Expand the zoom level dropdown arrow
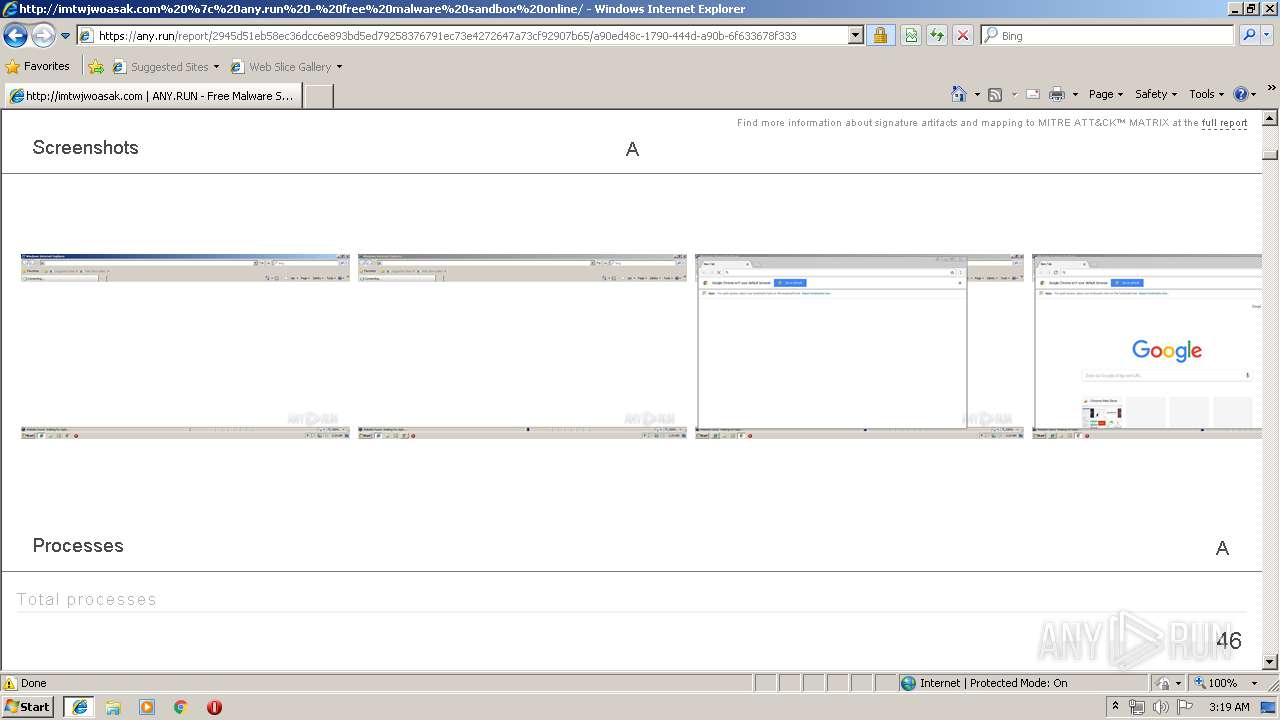The image size is (1280, 720). click(1254, 683)
